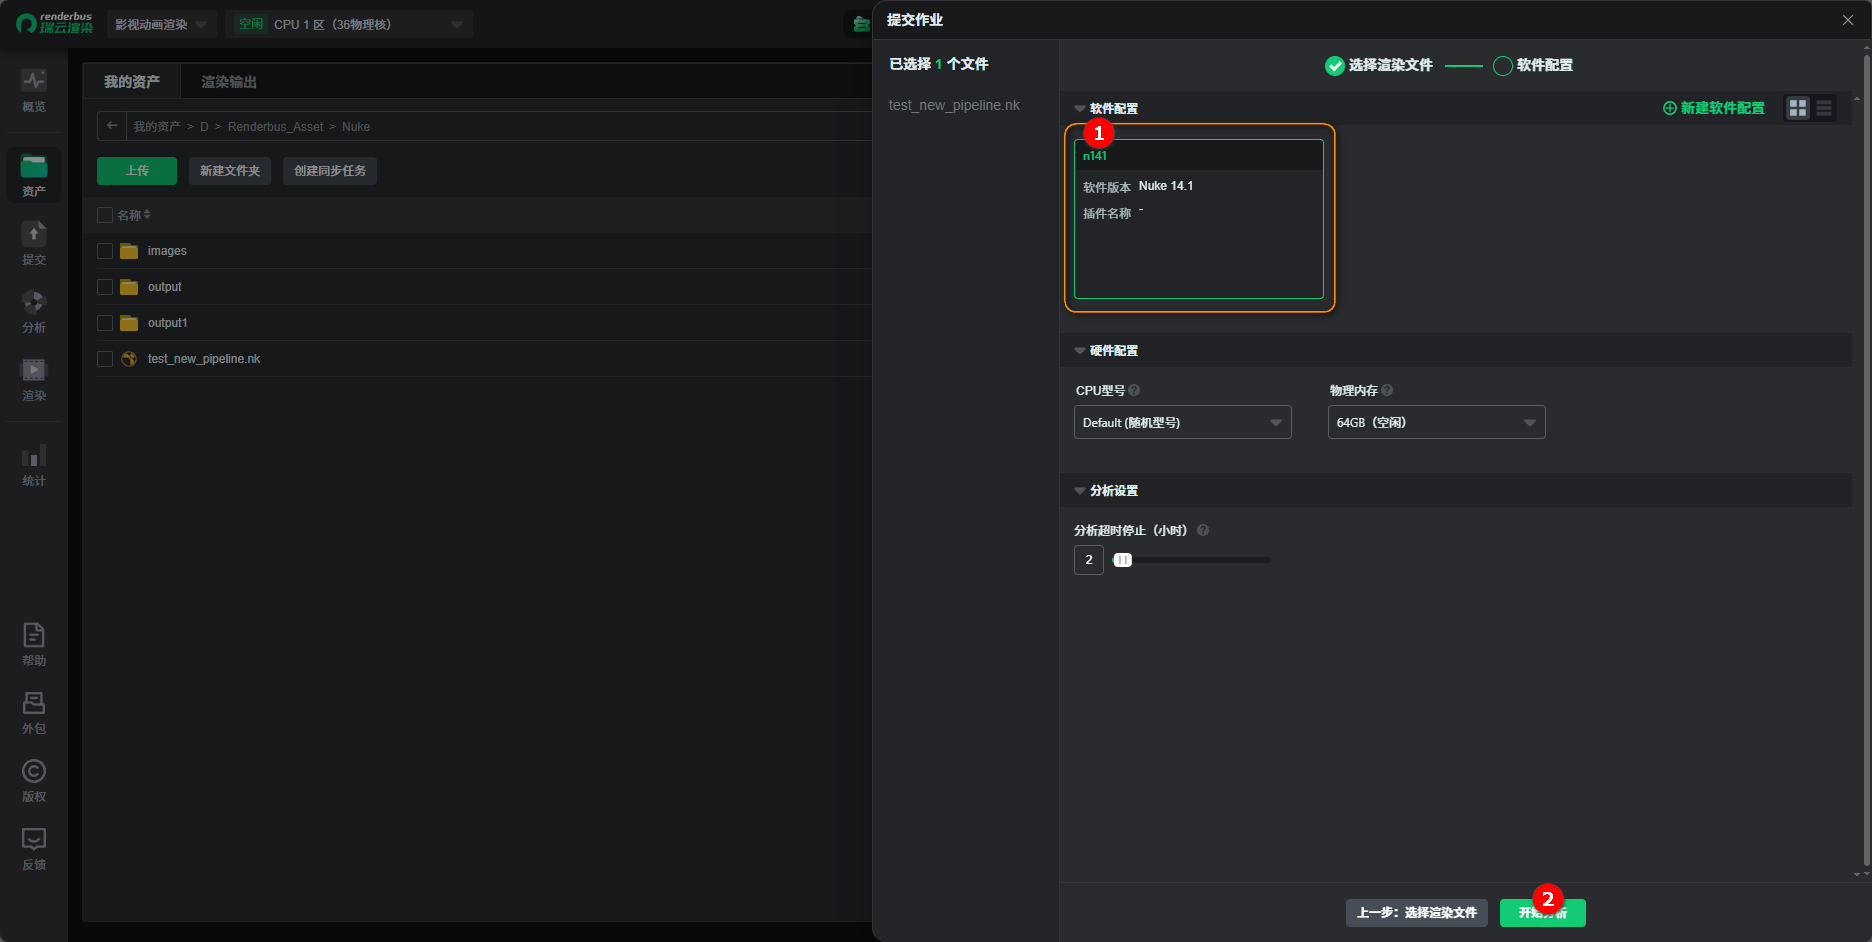Viewport: 1872px width, 942px height.
Task: Click the analysis timeout slider handle
Action: pyautogui.click(x=1123, y=560)
